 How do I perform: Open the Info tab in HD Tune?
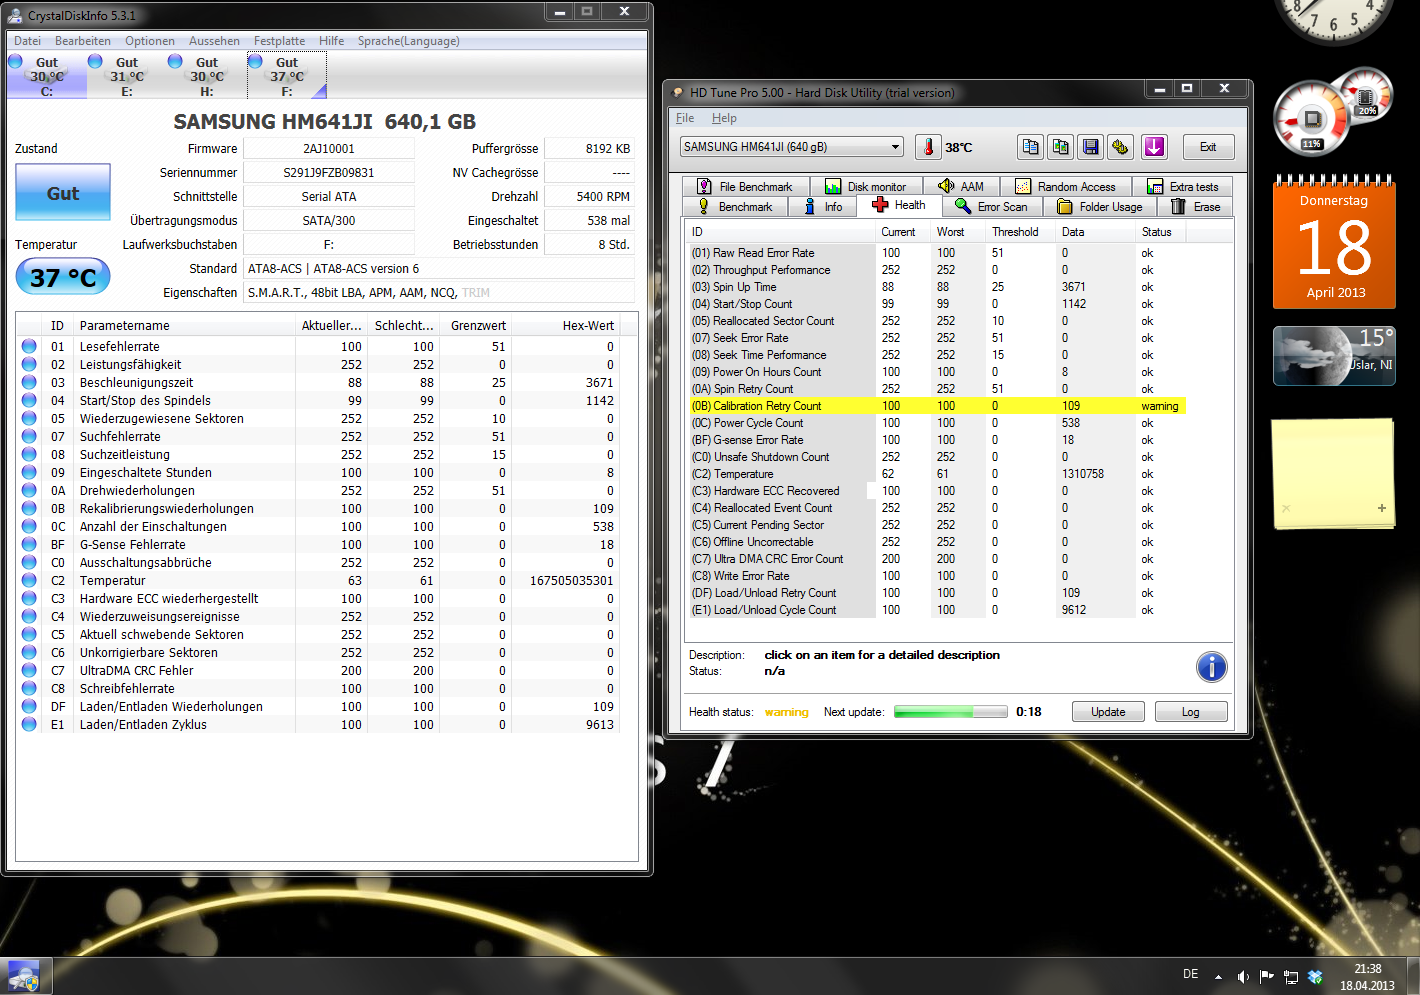[823, 207]
